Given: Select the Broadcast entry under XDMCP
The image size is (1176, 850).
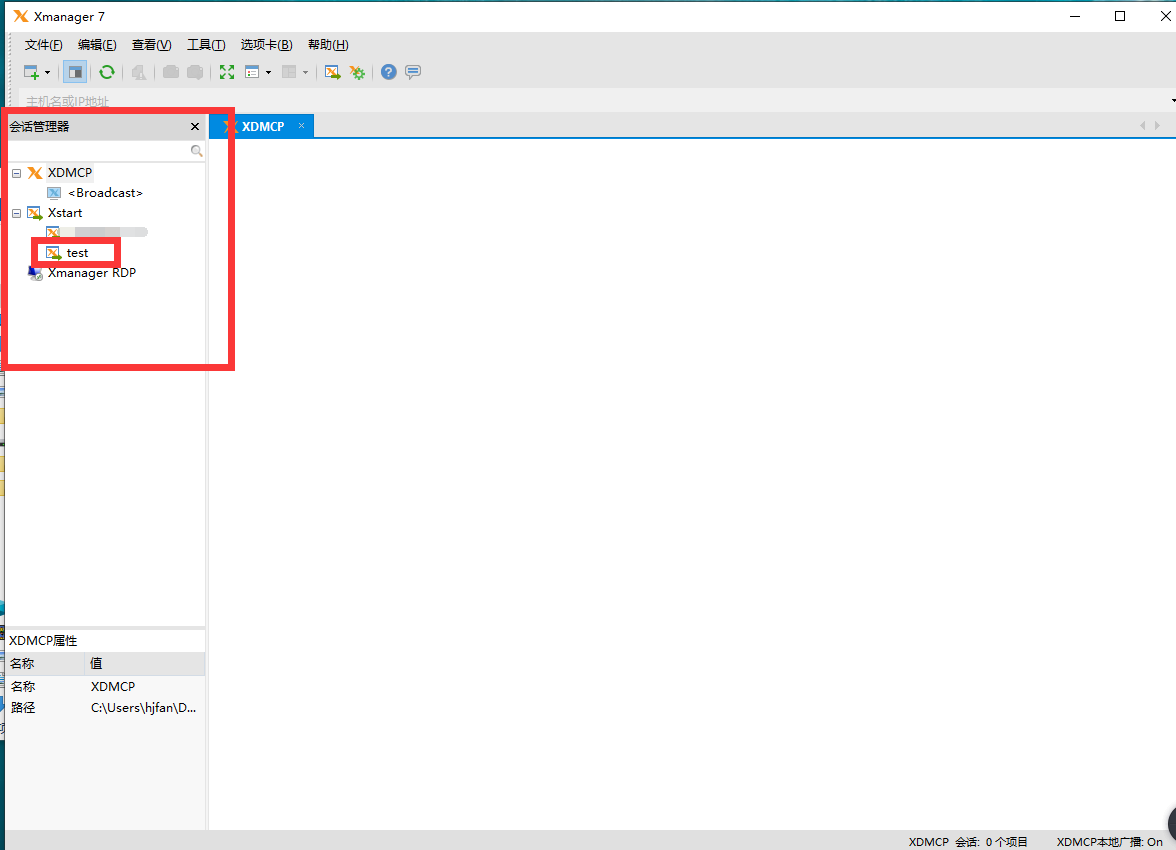Looking at the screenshot, I should [x=104, y=192].
